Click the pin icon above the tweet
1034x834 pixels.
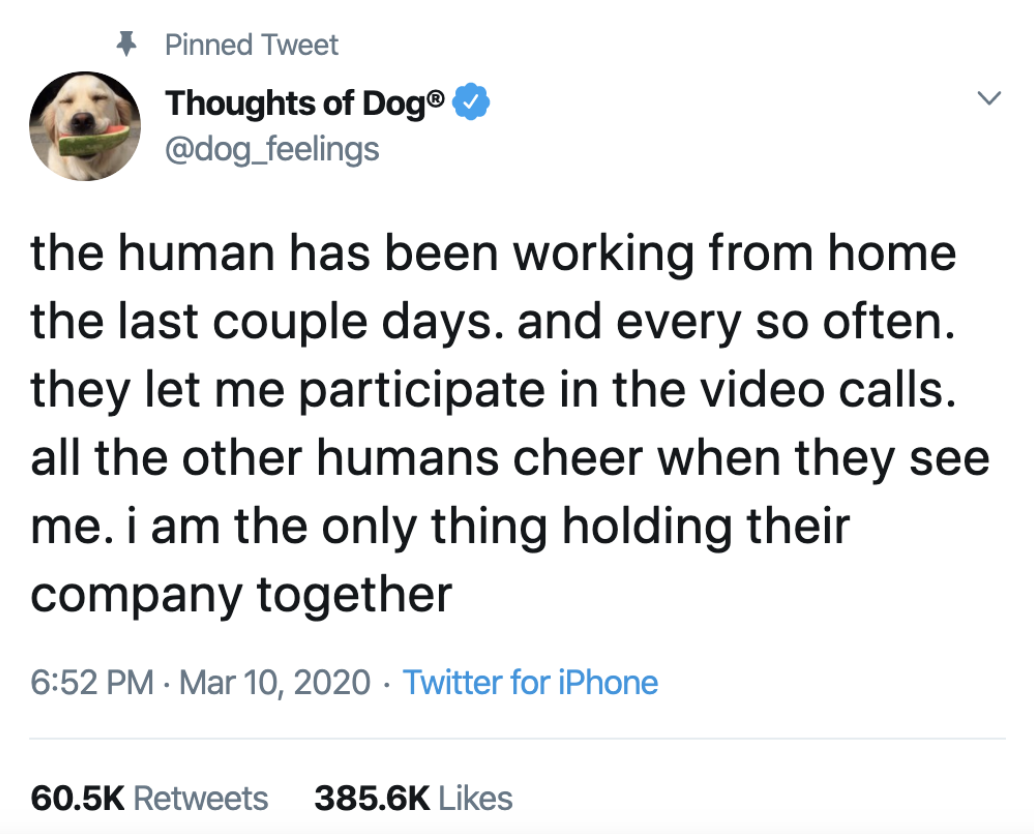point(126,45)
